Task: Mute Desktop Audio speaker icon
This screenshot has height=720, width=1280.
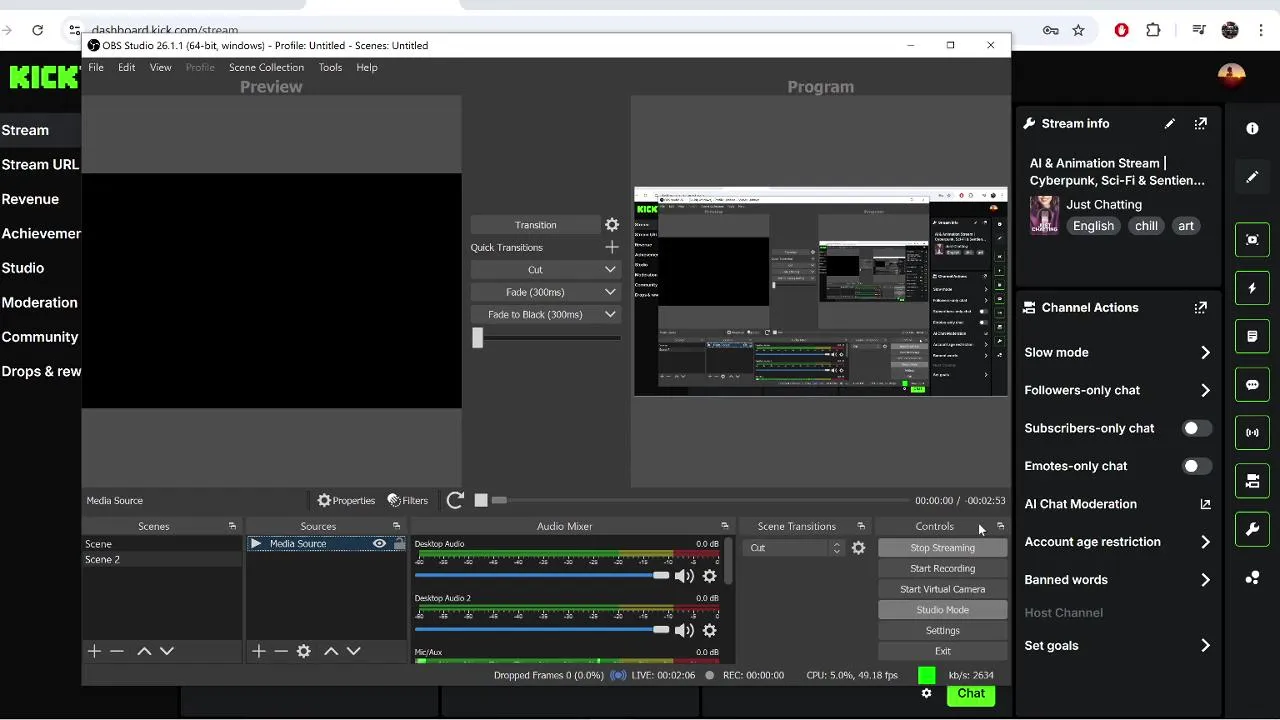Action: click(x=684, y=576)
